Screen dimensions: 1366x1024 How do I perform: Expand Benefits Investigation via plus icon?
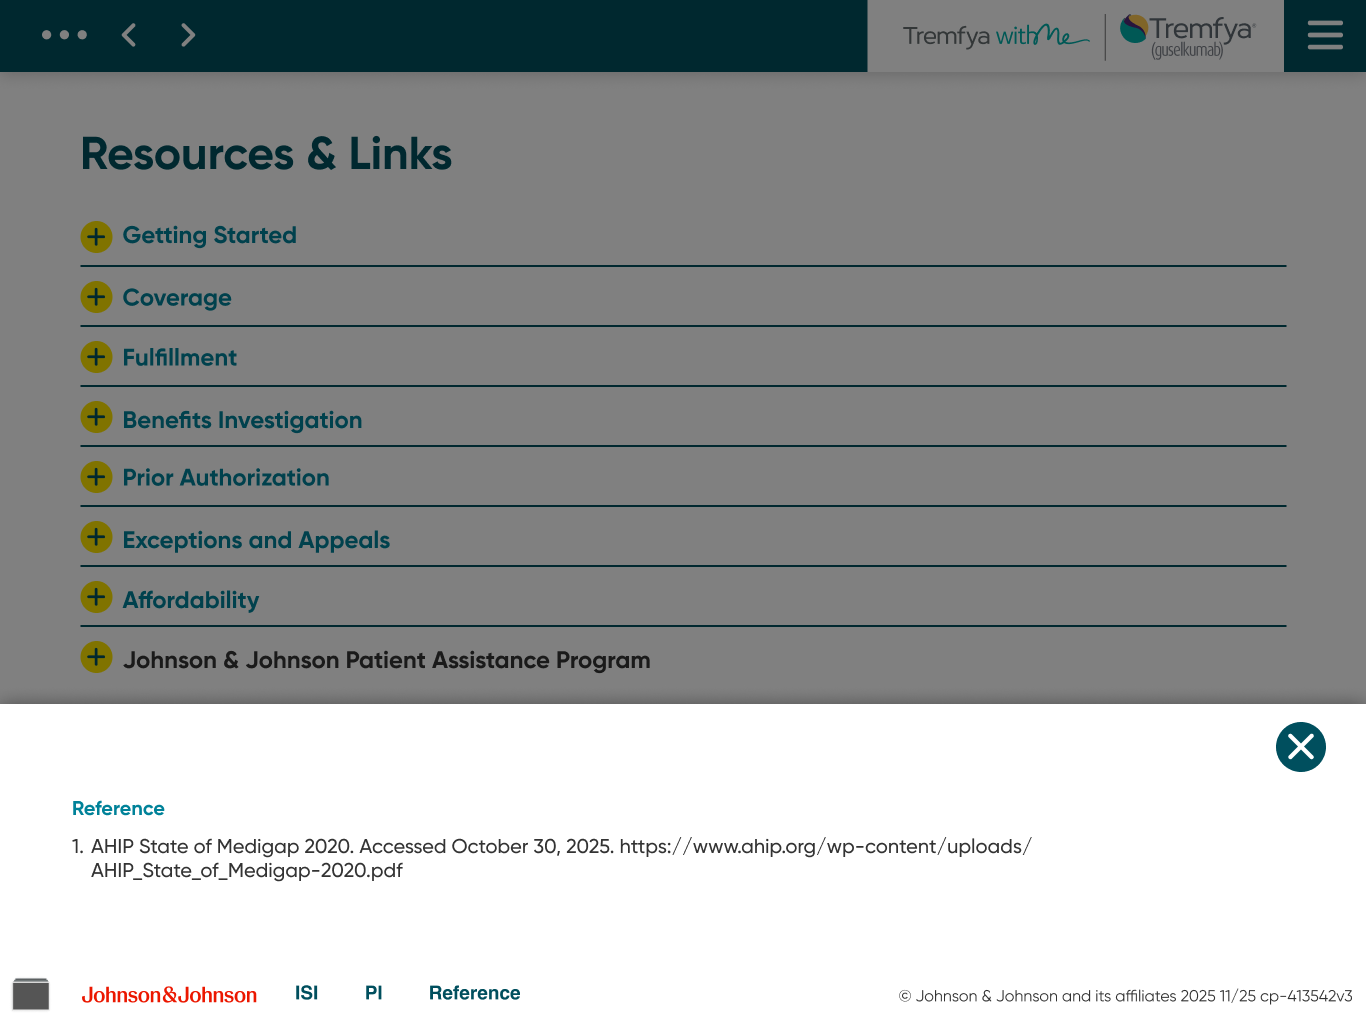pos(96,417)
